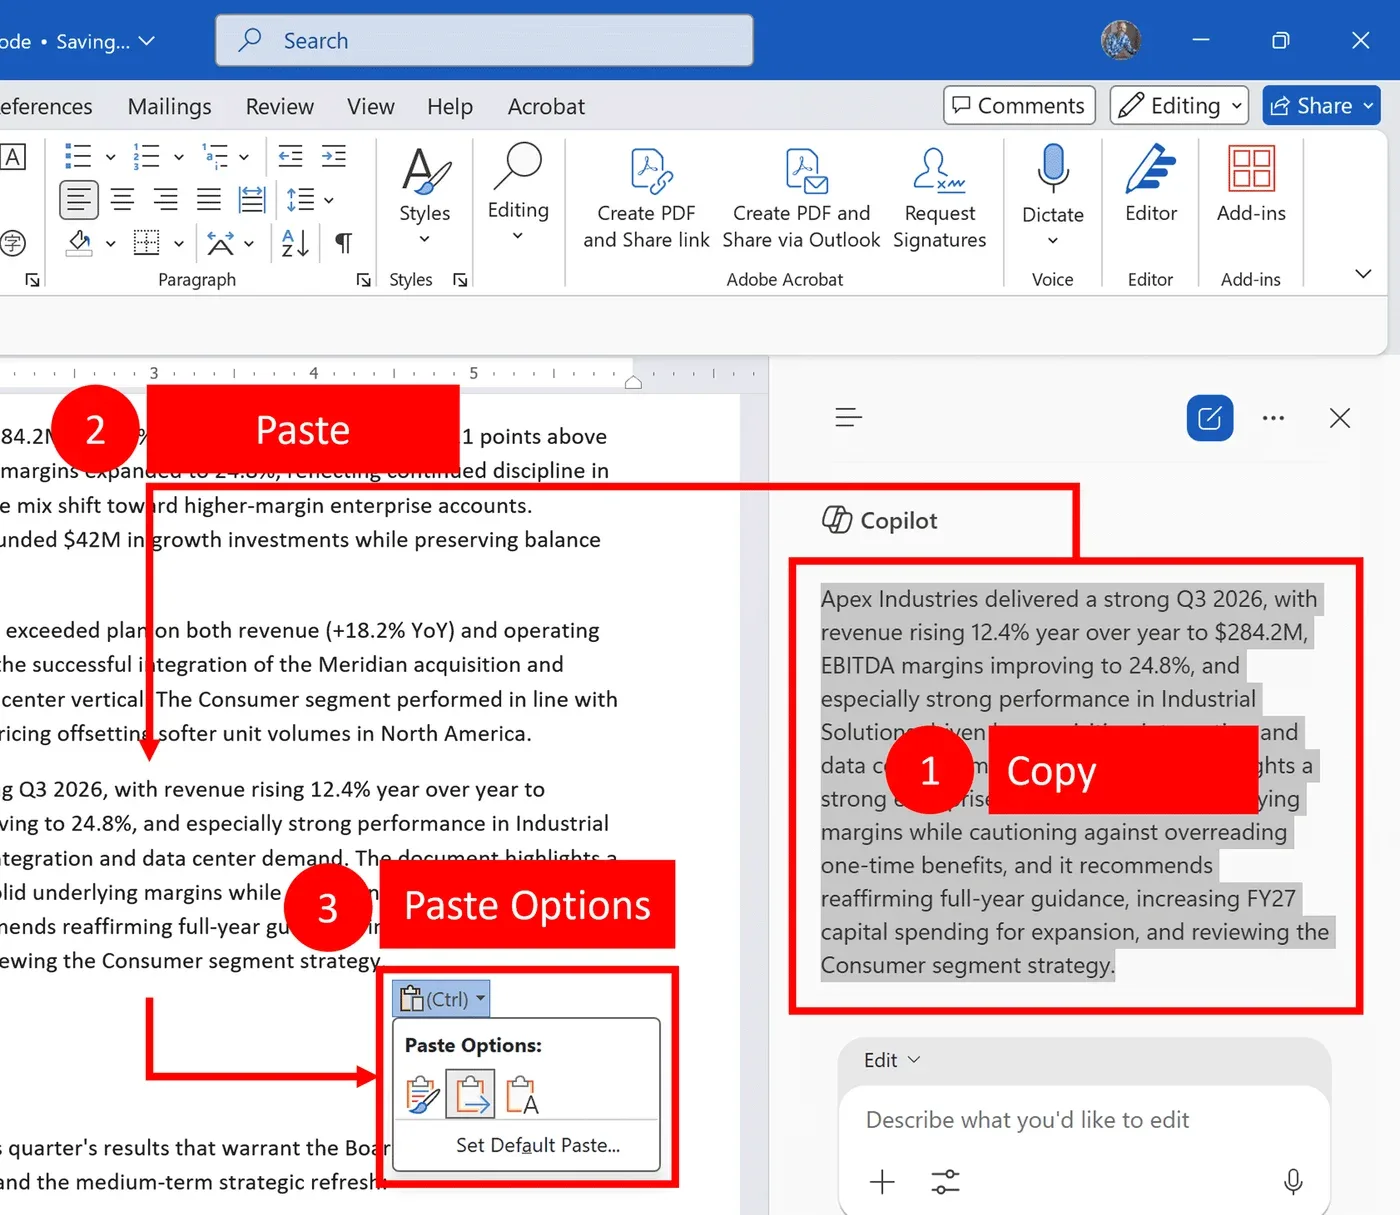Open the Help tab
Screen dimensions: 1400x1215
tap(450, 106)
